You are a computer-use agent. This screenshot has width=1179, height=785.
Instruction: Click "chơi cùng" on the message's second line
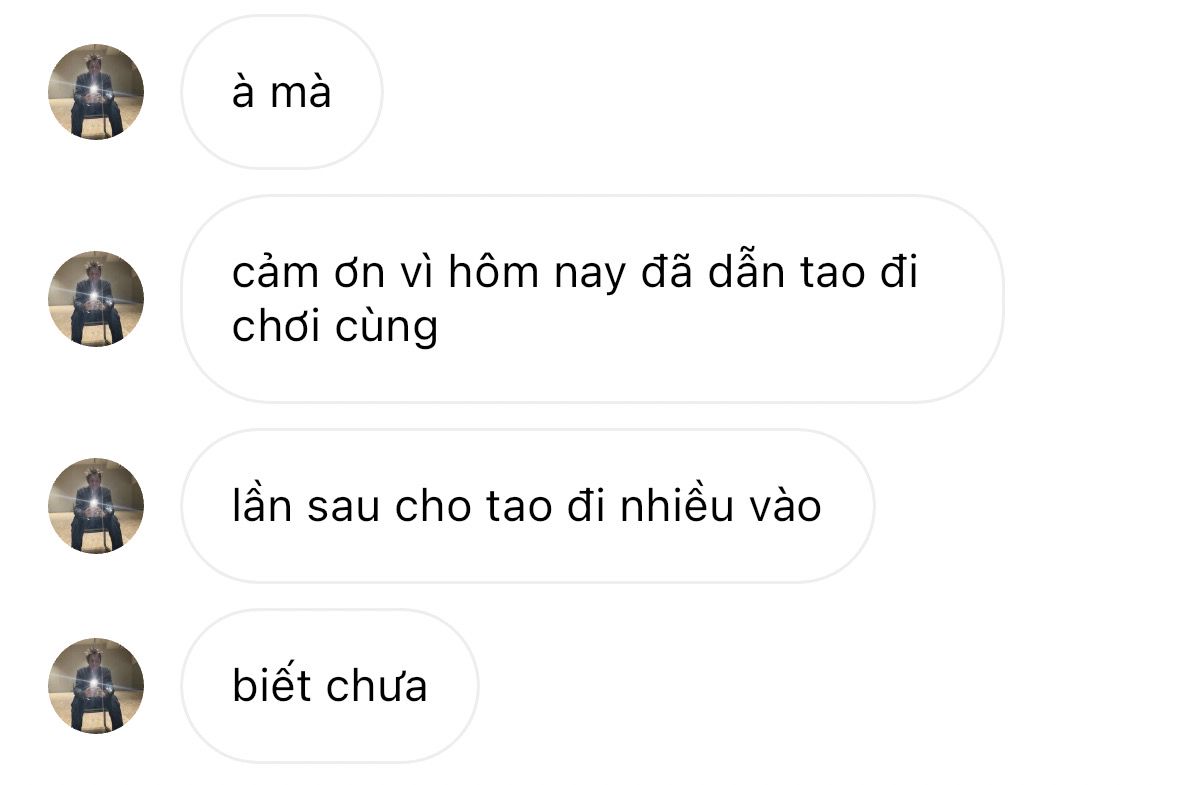tap(335, 327)
